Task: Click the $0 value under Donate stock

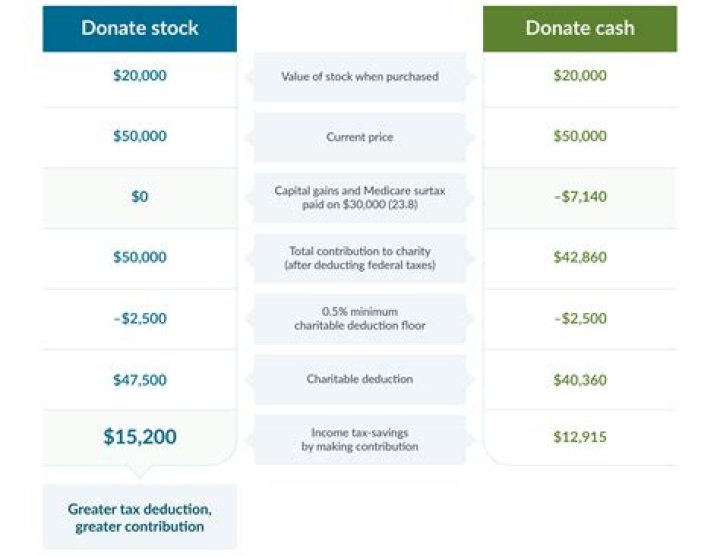Action: click(x=139, y=197)
